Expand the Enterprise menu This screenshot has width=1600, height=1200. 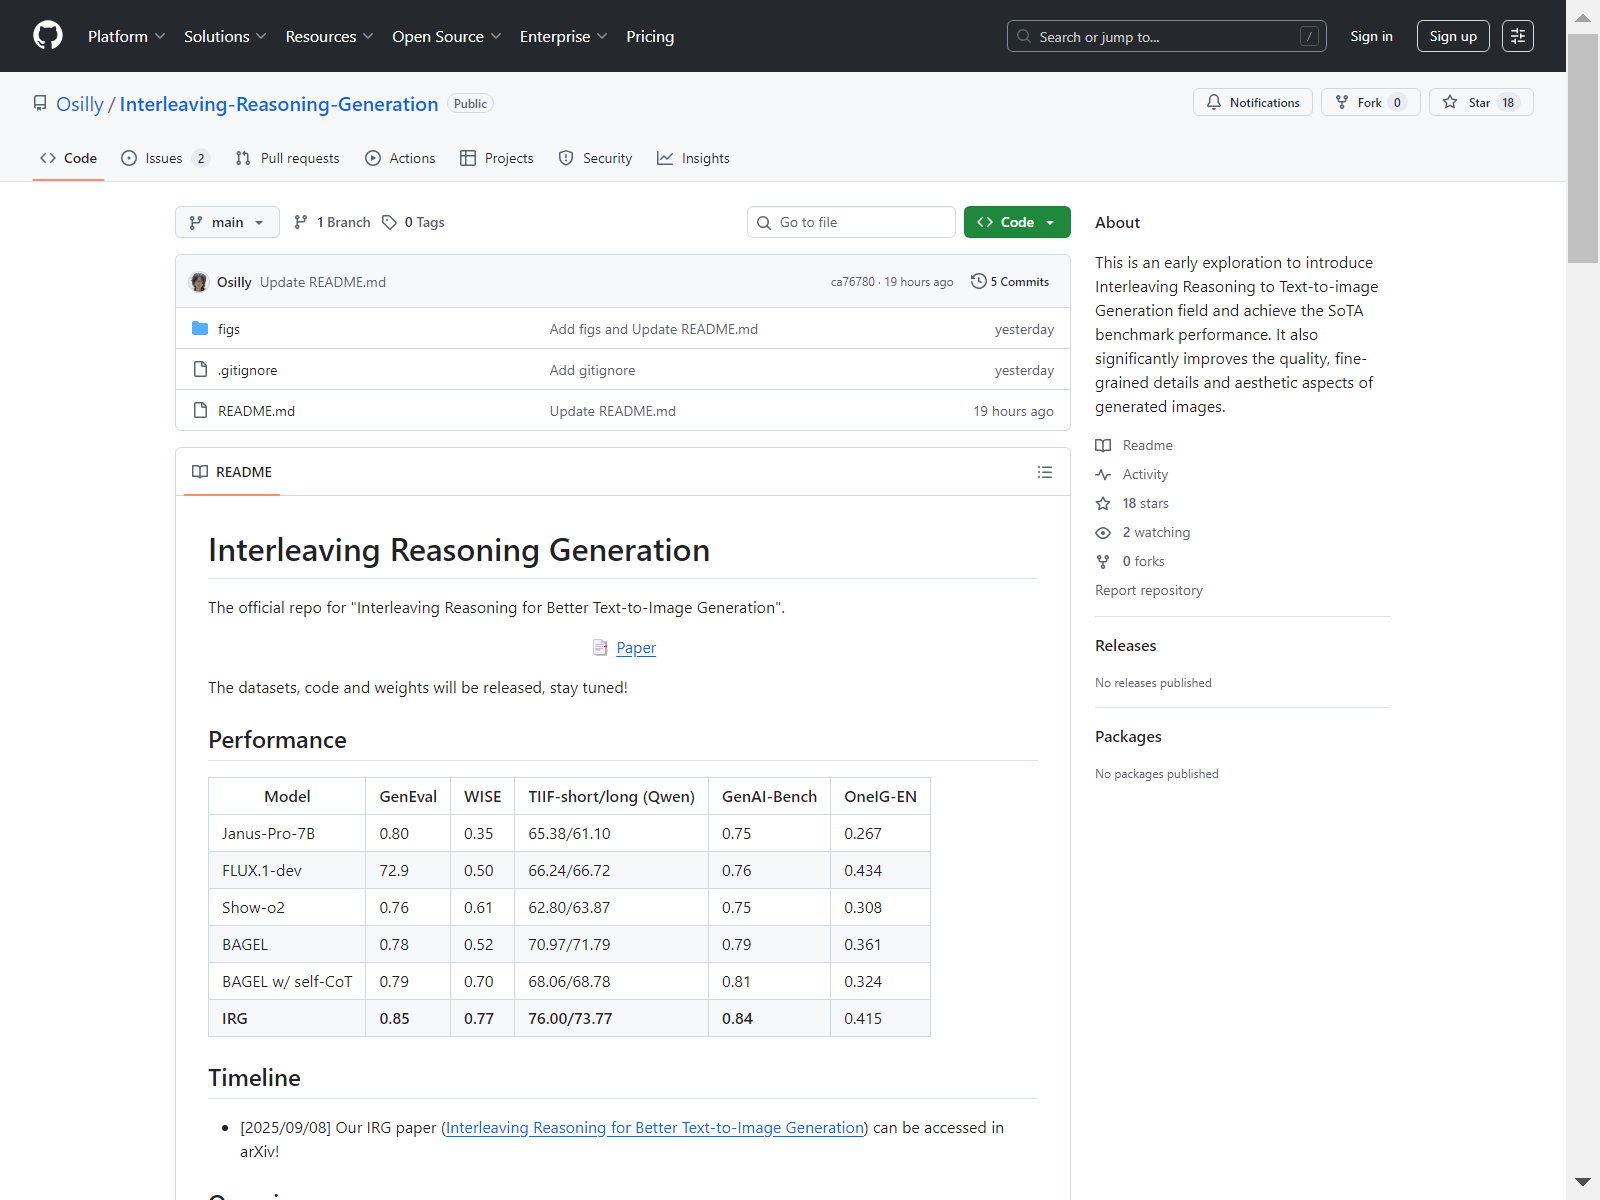[x=564, y=36]
